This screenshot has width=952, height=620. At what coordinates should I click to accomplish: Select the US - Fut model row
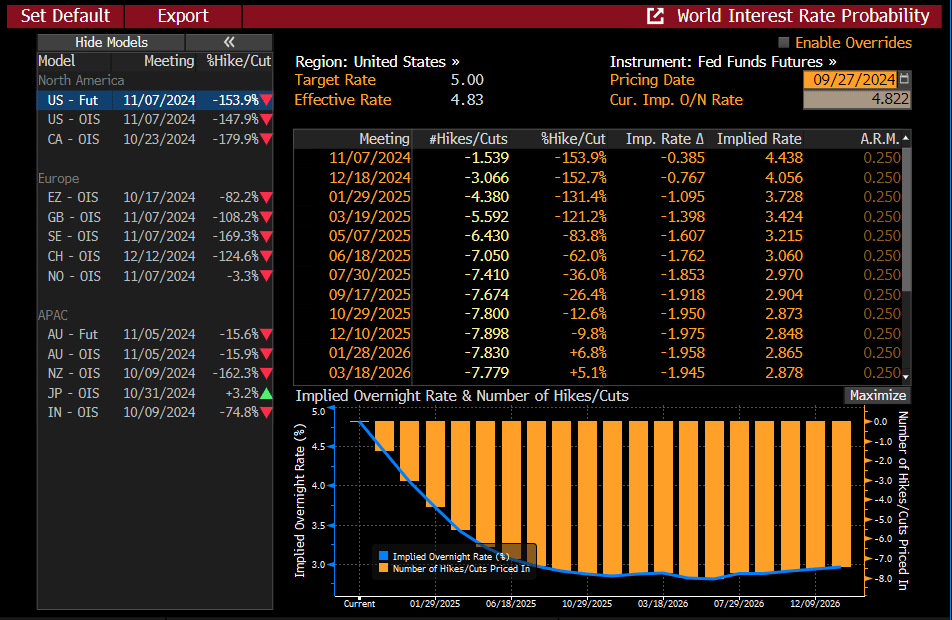tap(155, 100)
